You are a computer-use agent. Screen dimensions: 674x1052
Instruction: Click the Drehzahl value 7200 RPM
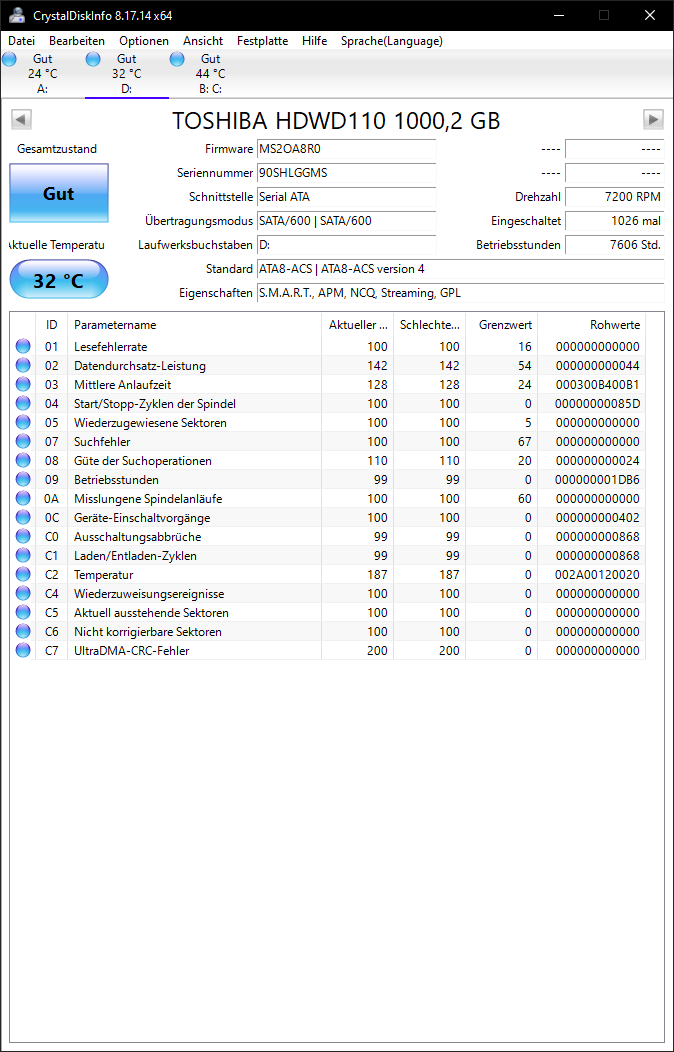[x=614, y=197]
